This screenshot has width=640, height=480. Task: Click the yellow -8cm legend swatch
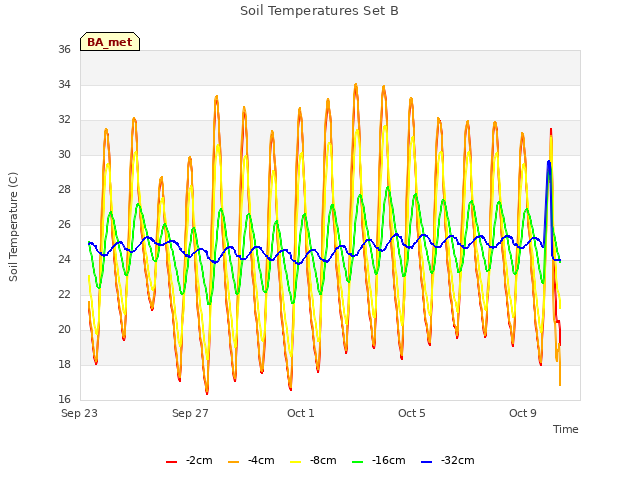point(296,462)
